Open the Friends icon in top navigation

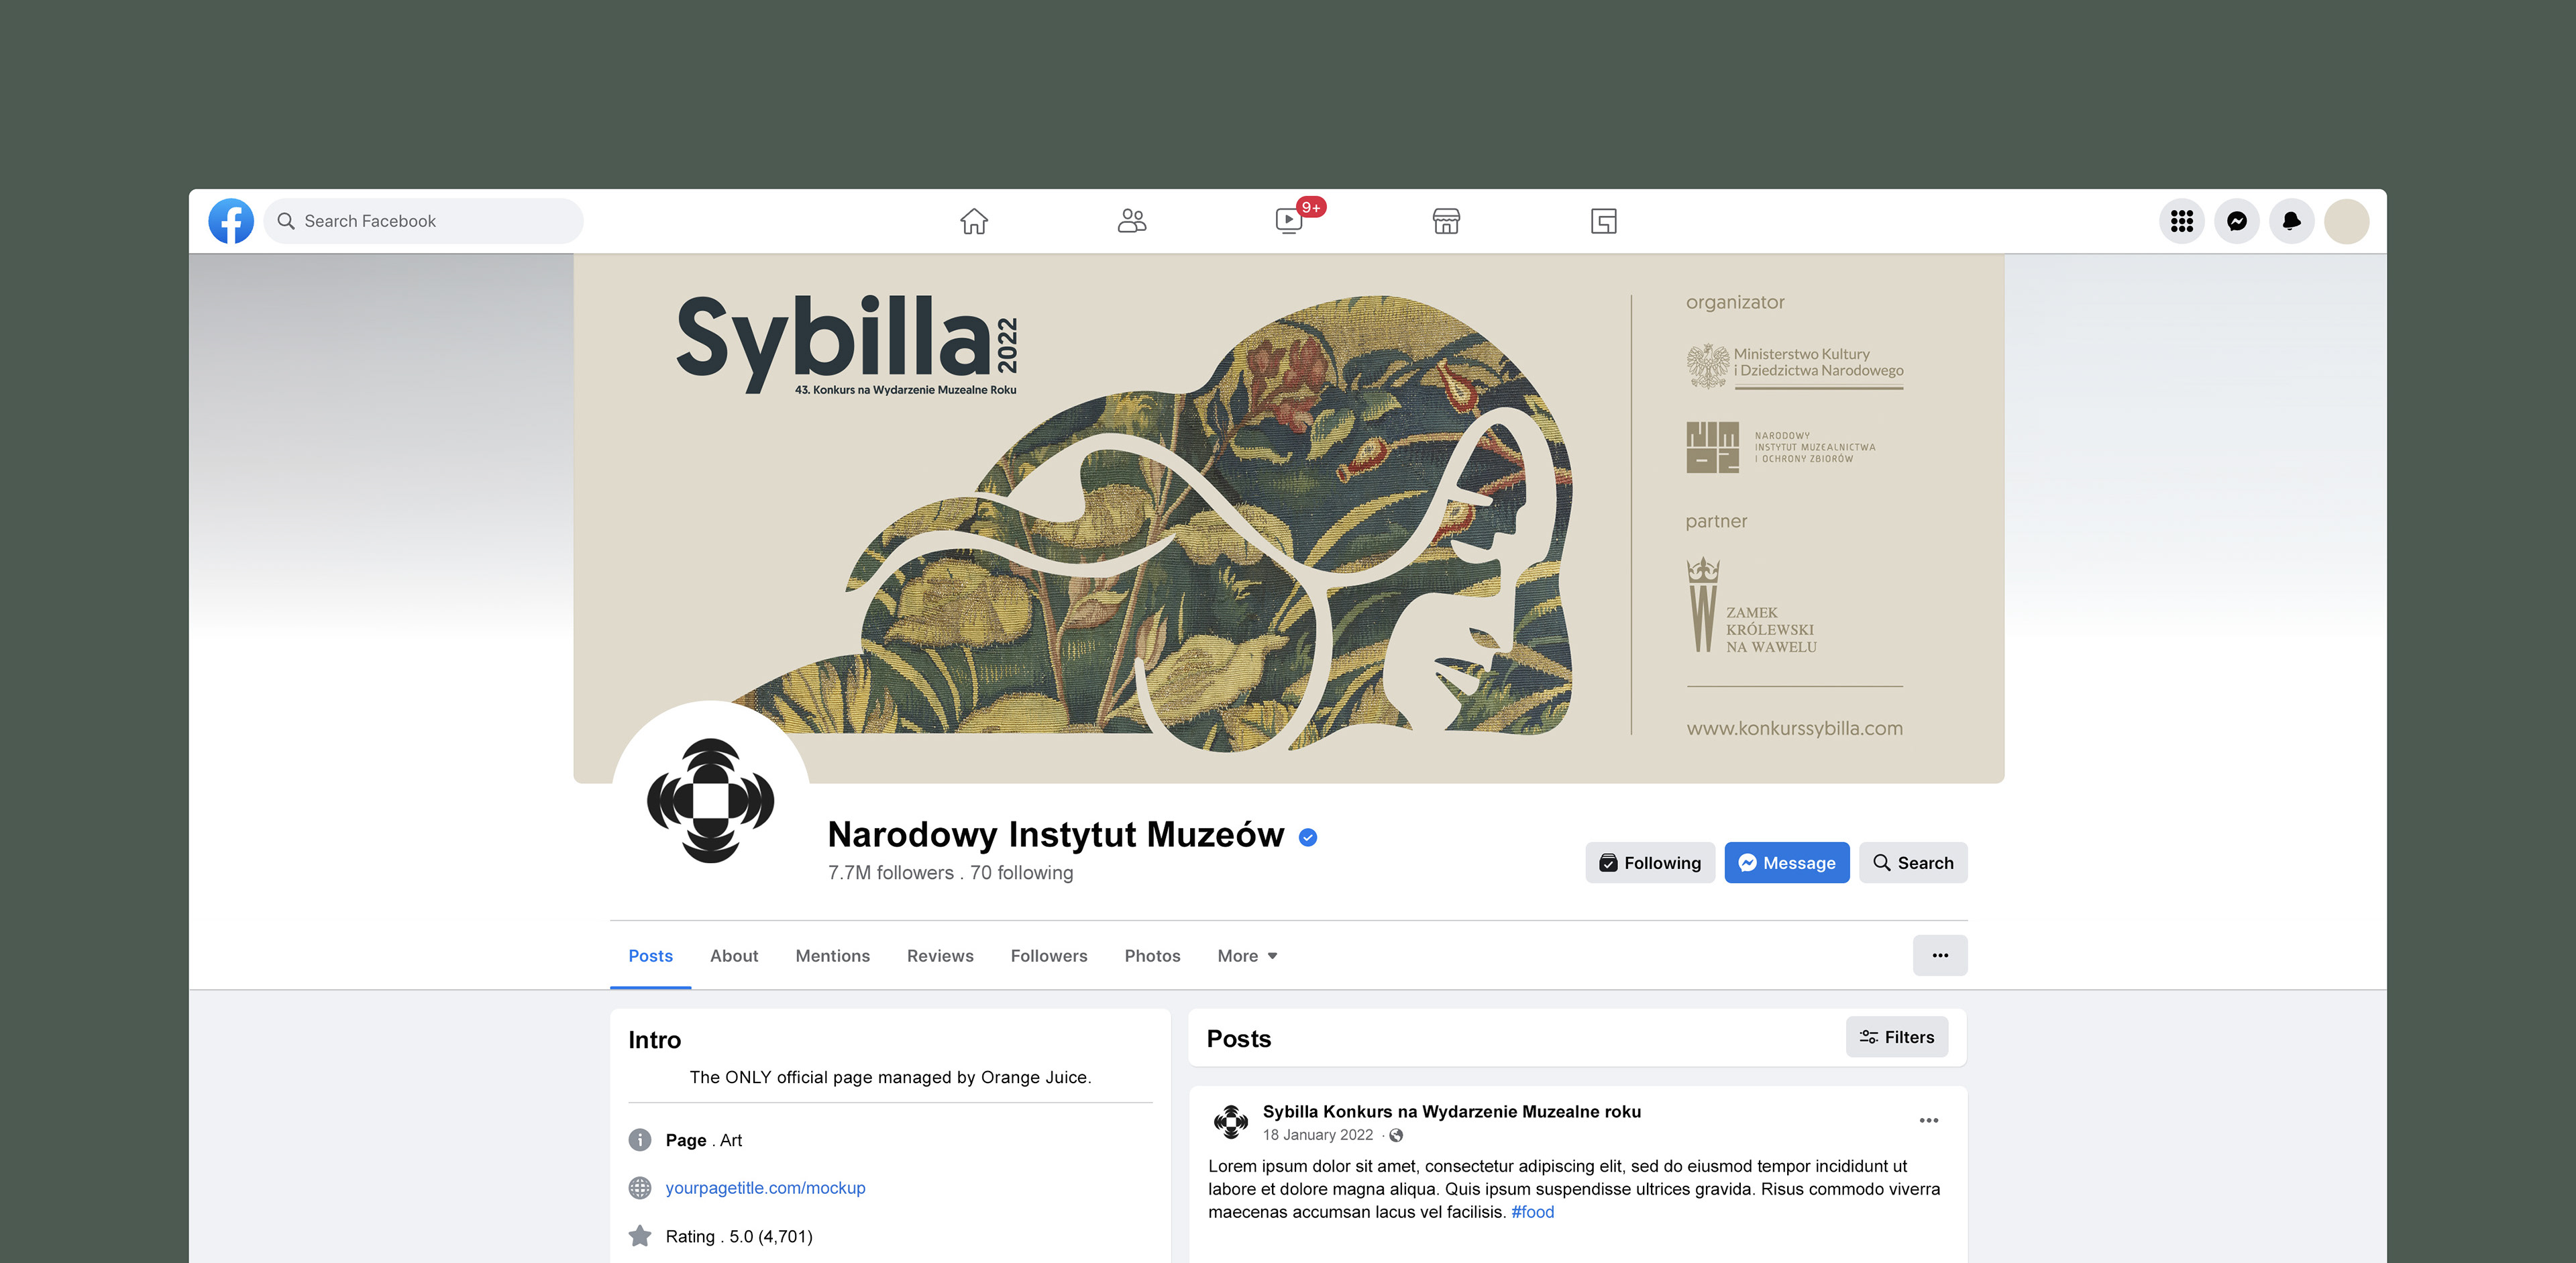tap(1131, 221)
